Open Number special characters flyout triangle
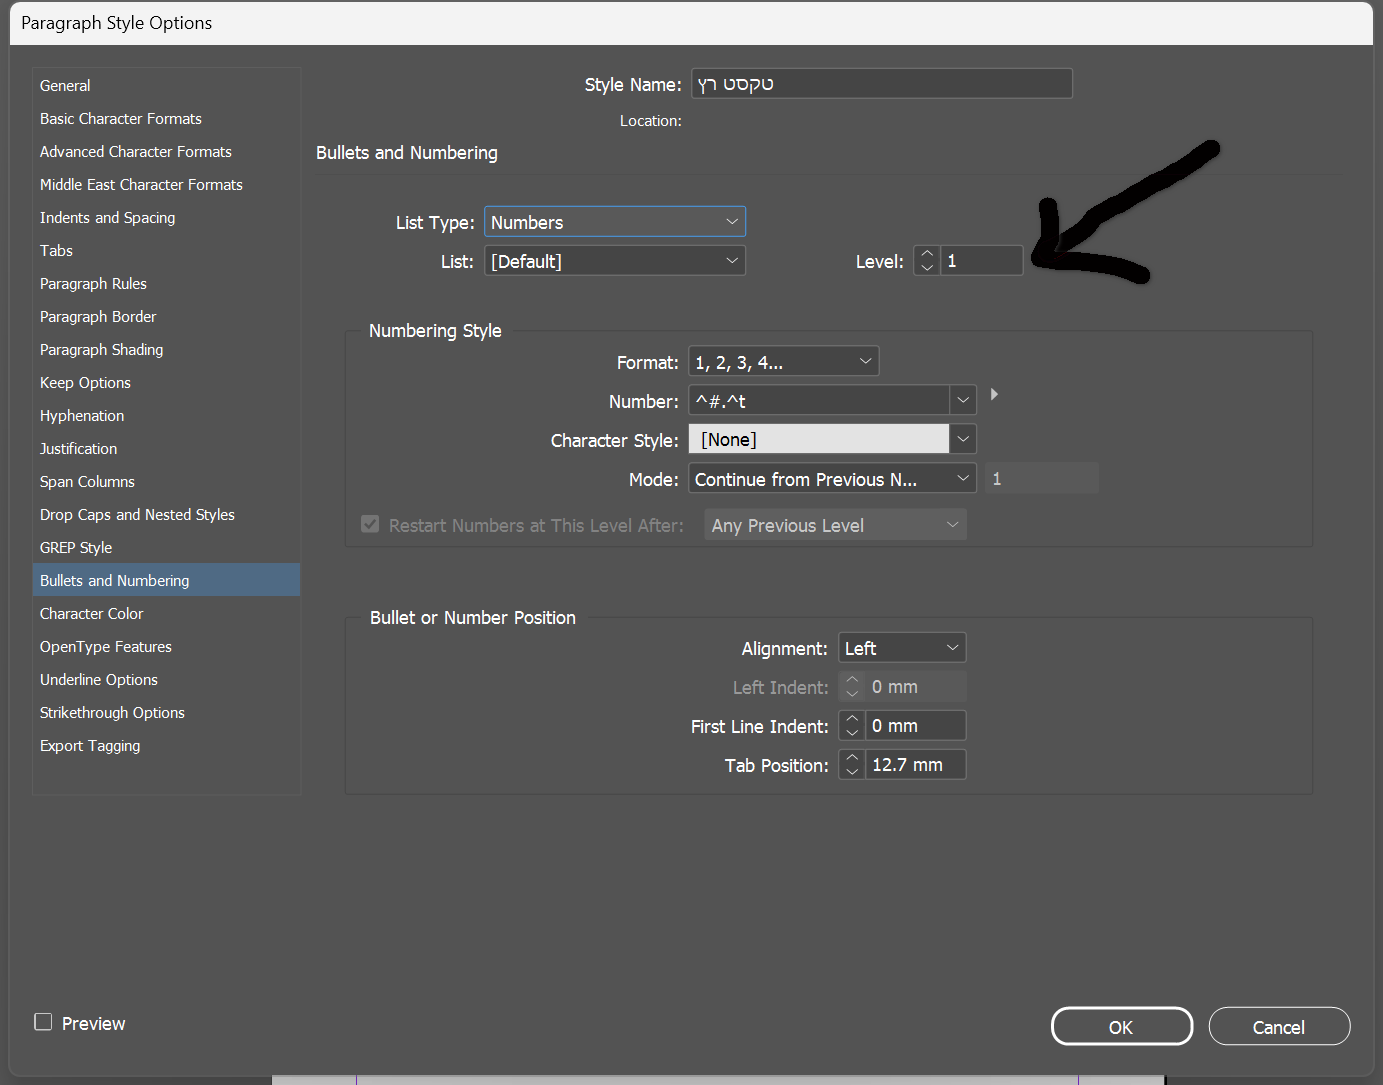This screenshot has height=1085, width=1383. point(994,395)
